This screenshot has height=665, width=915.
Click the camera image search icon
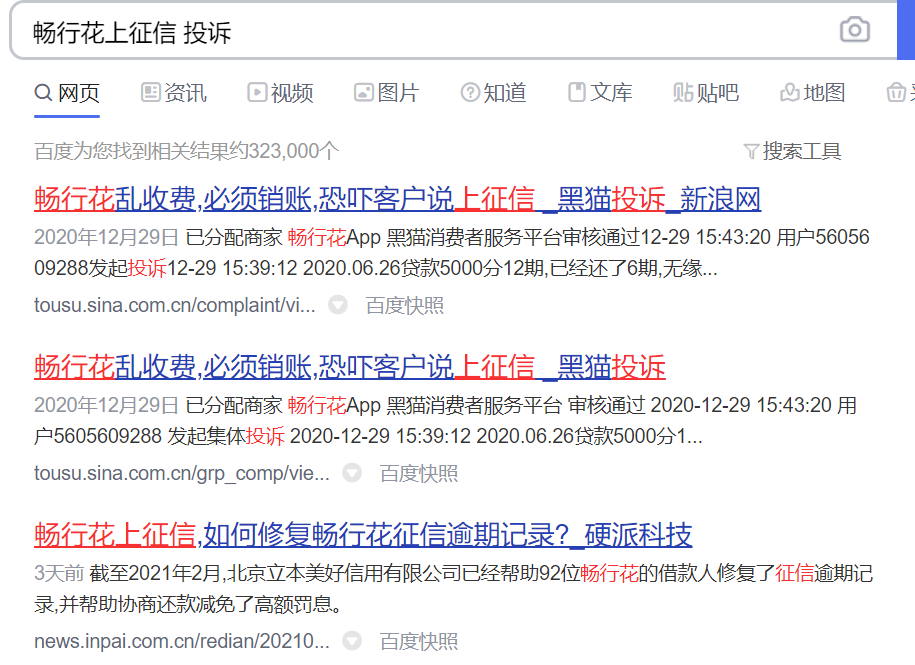(x=854, y=30)
